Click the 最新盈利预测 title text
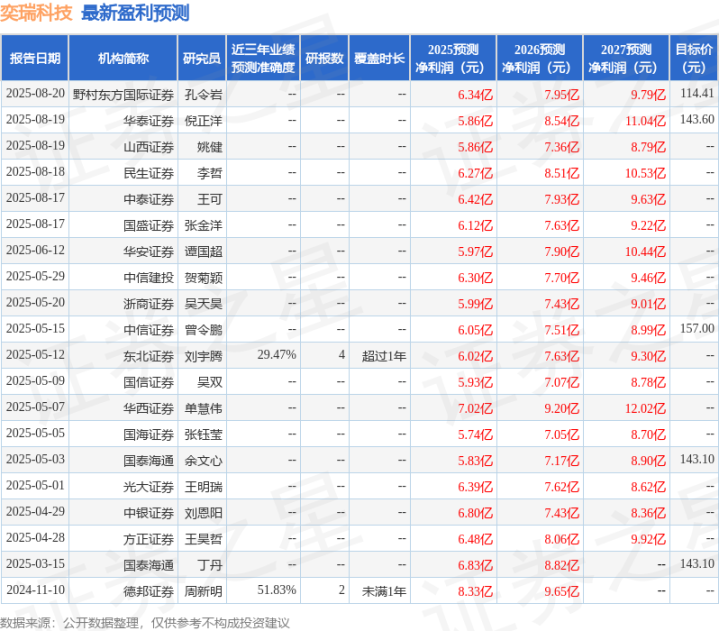This screenshot has height=631, width=719. click(135, 13)
